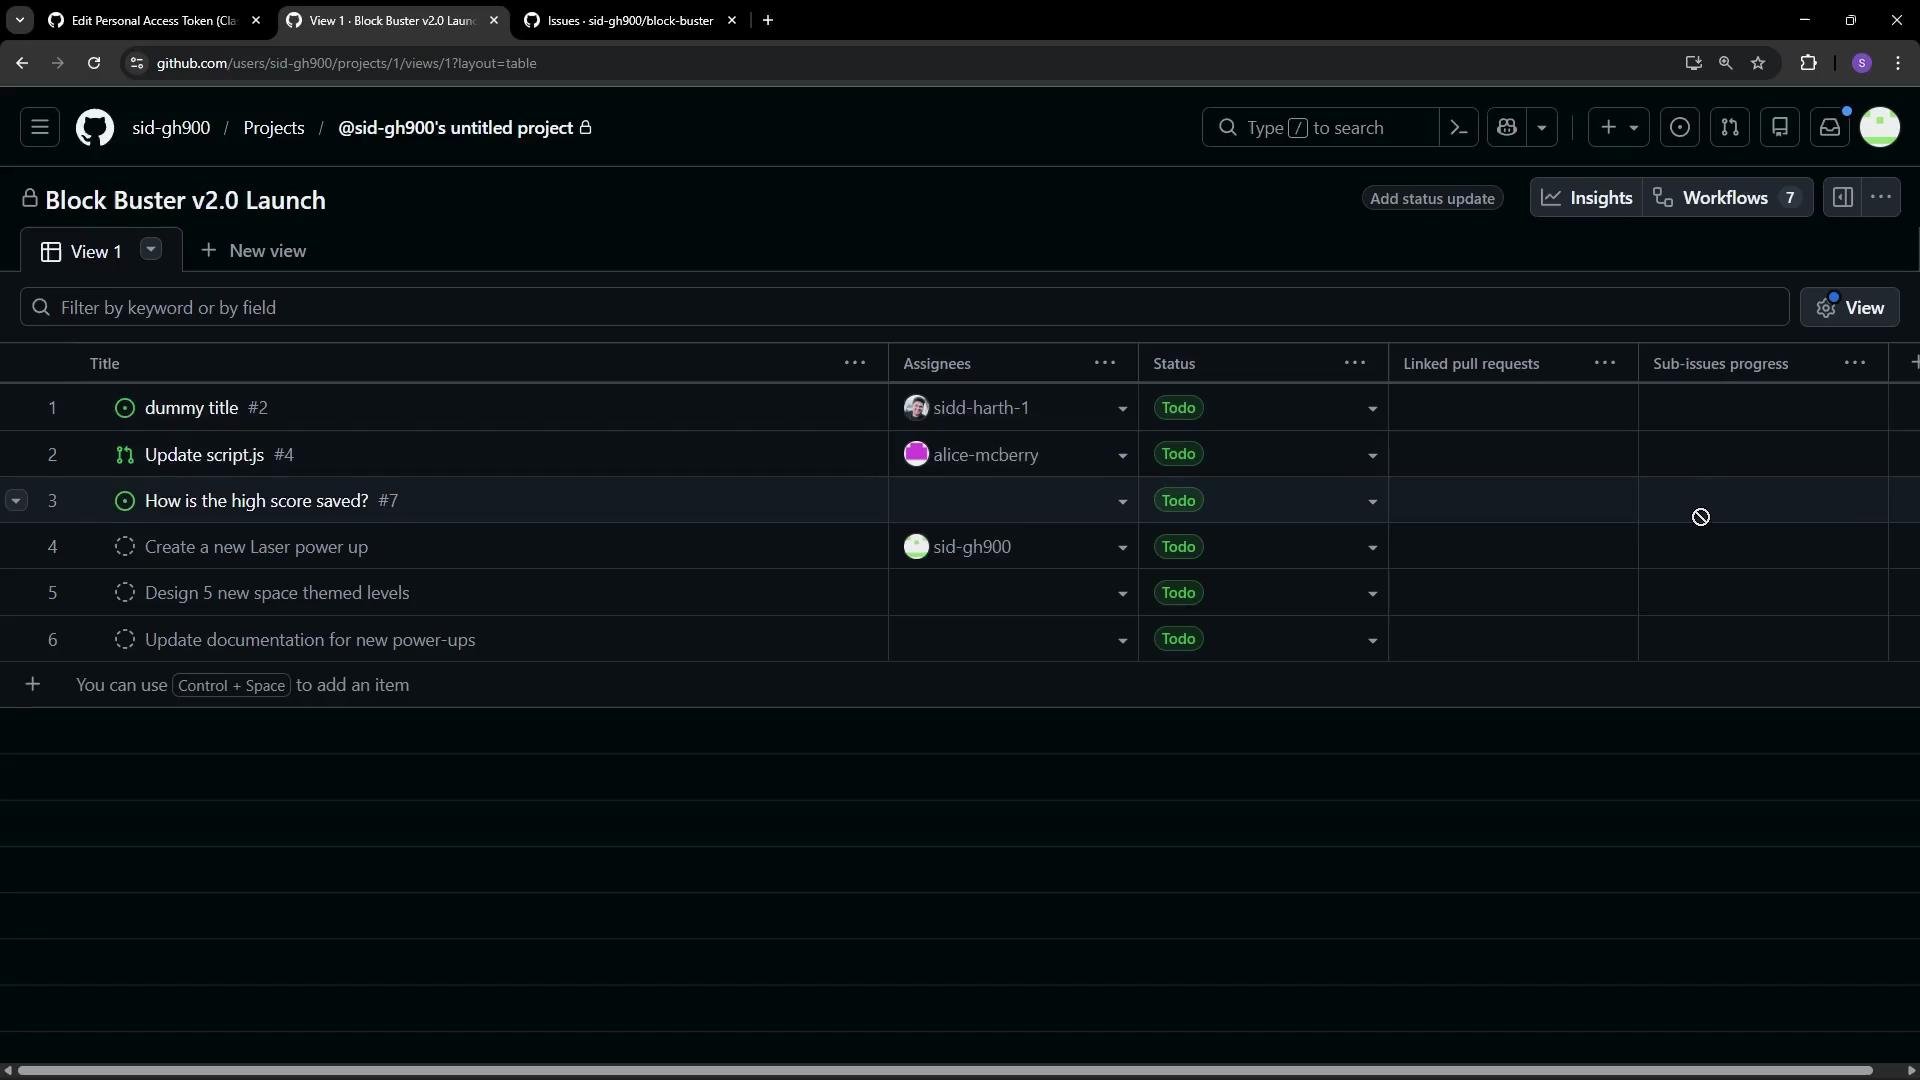Open Sub-issues progress column options
The width and height of the screenshot is (1920, 1080).
(x=1855, y=363)
